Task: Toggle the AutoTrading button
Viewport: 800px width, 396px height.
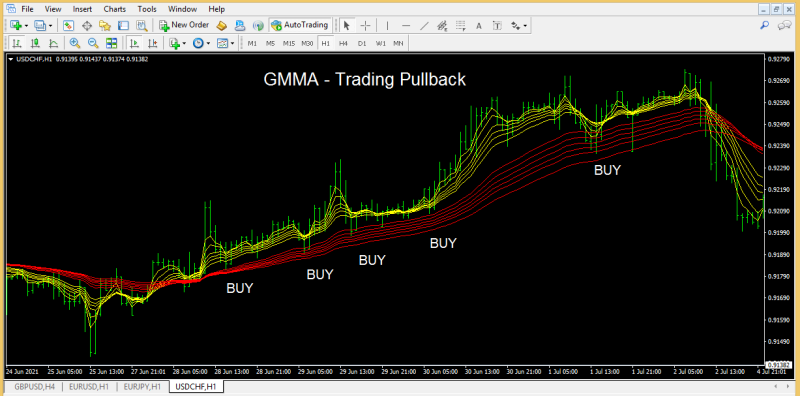Action: [300, 25]
